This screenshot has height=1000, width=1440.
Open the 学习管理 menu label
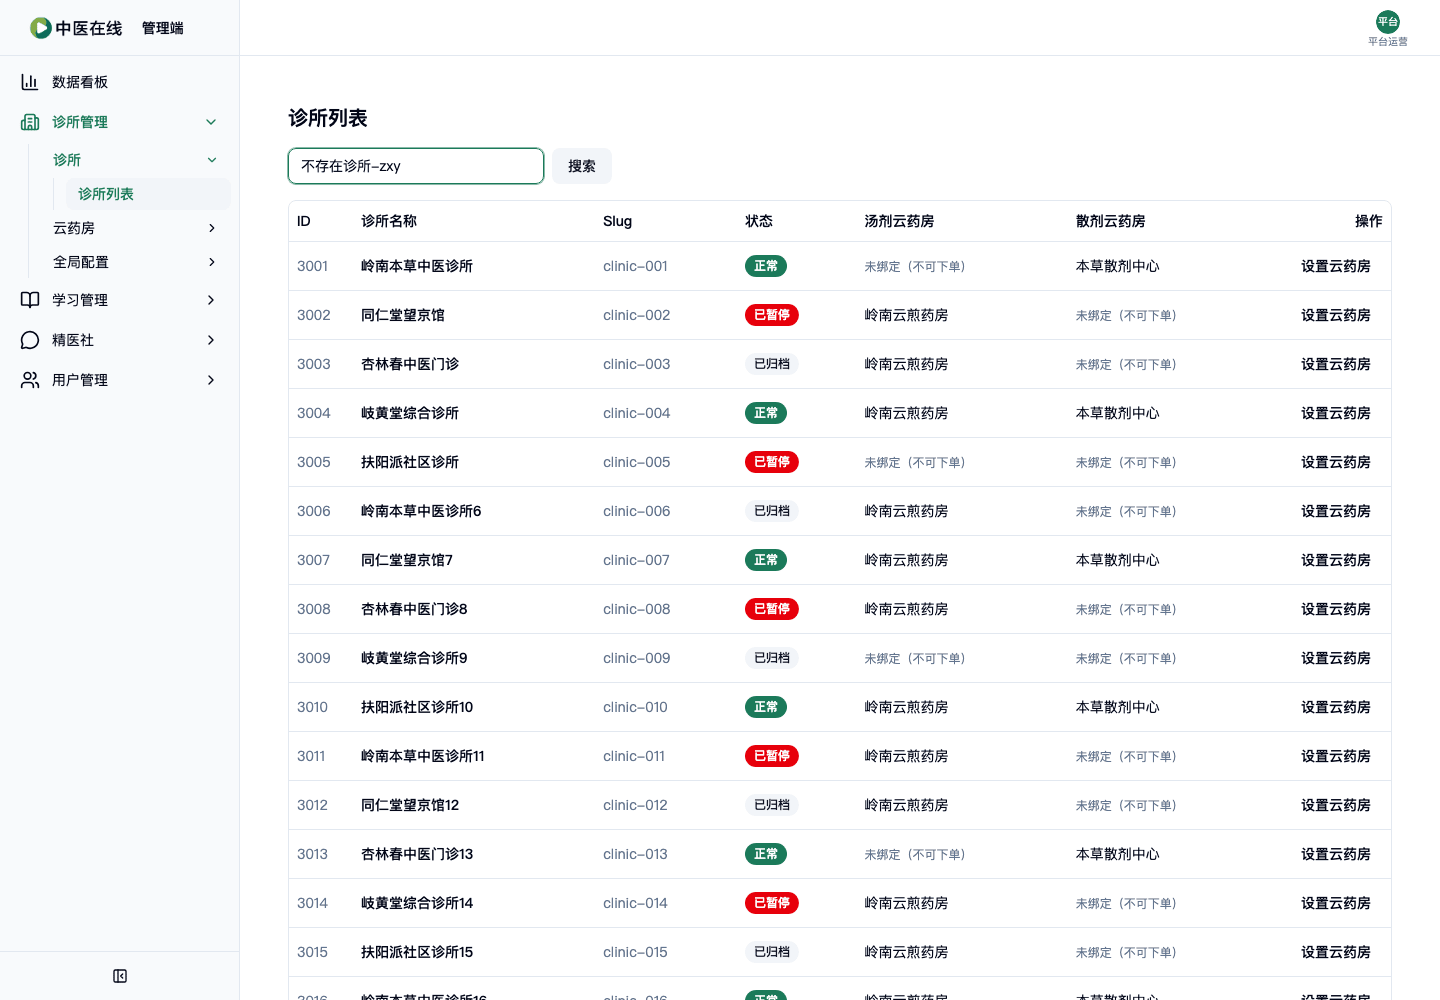[x=80, y=300]
